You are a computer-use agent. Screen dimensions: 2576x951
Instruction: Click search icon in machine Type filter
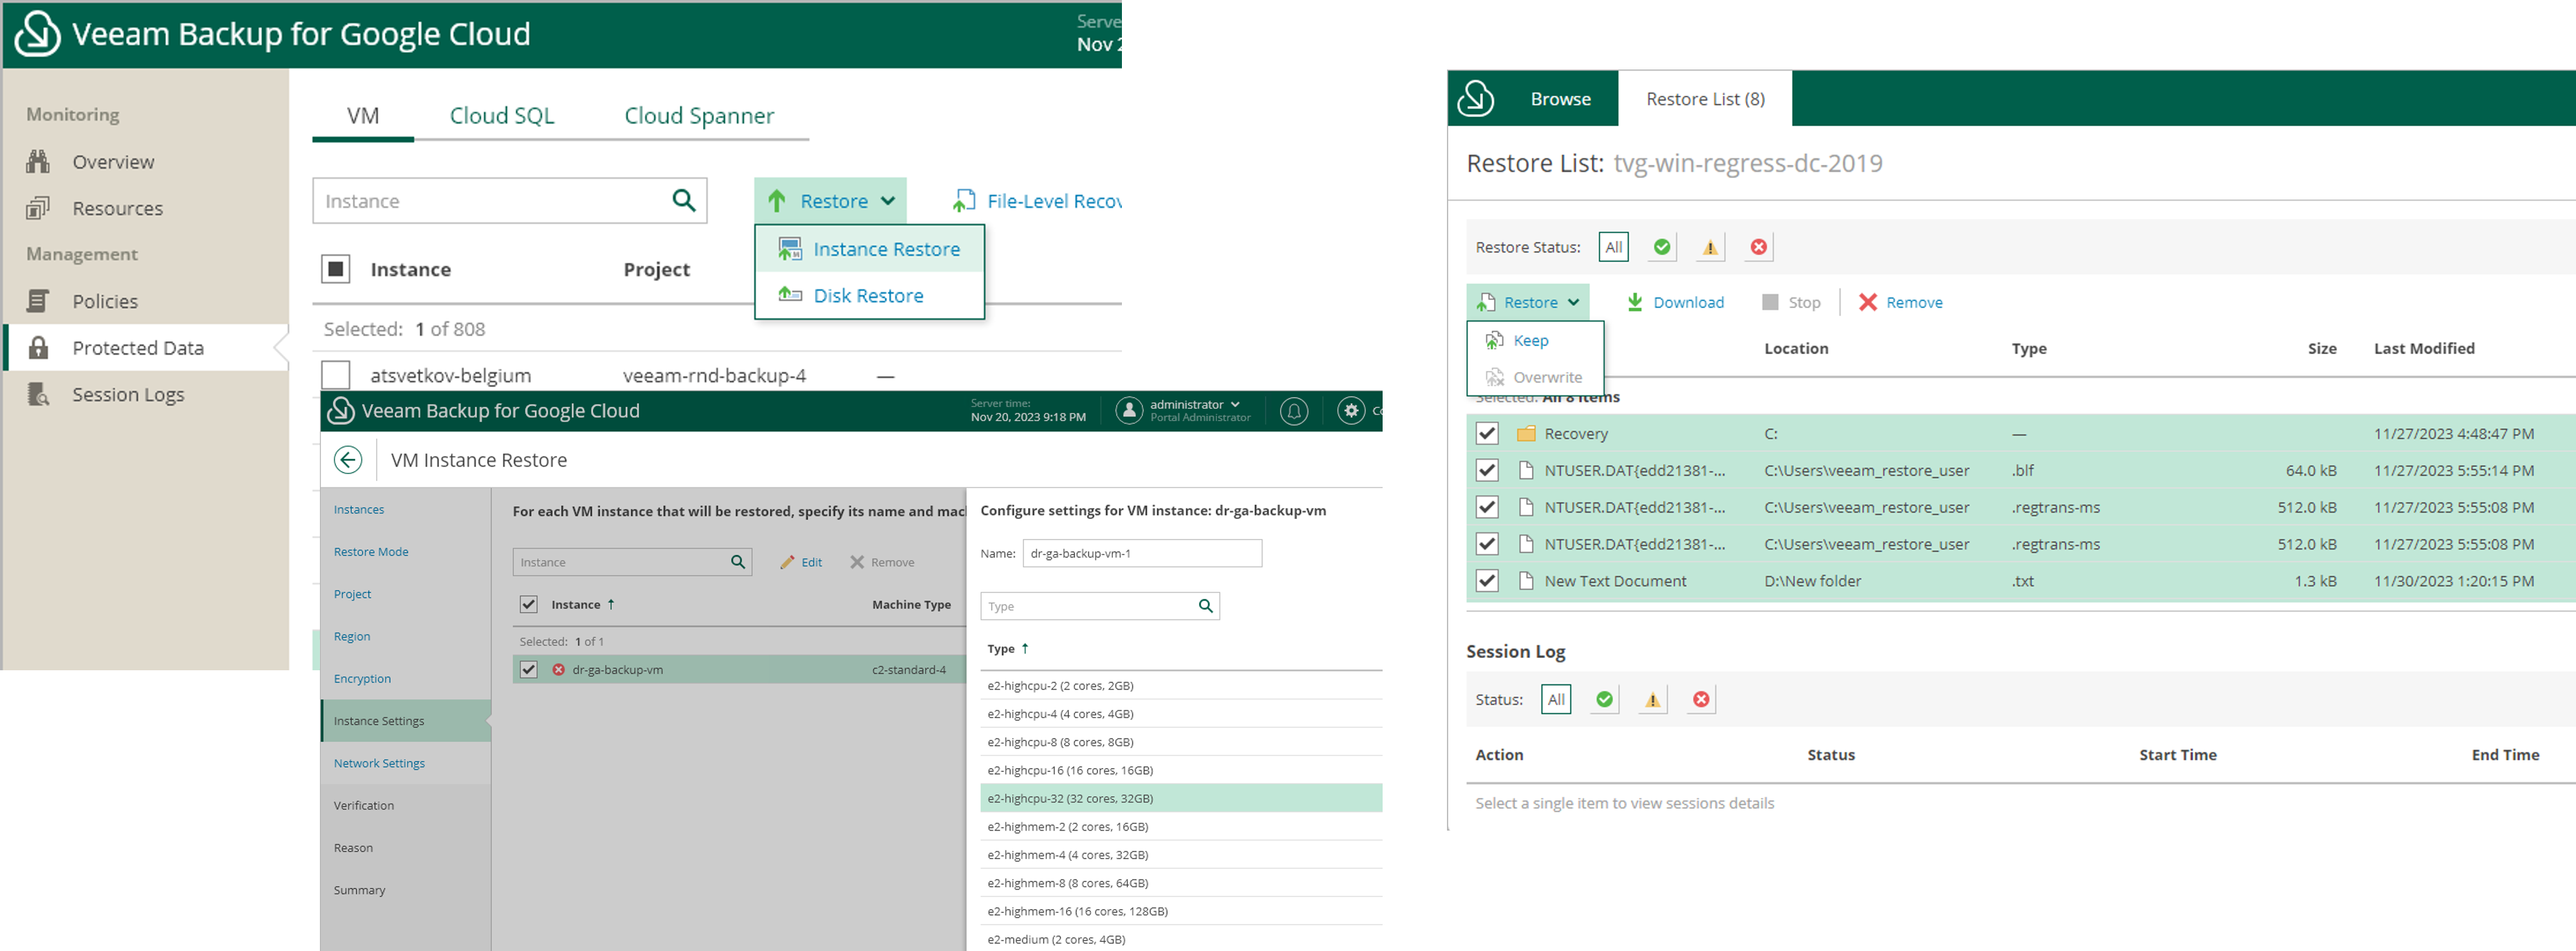1206,606
